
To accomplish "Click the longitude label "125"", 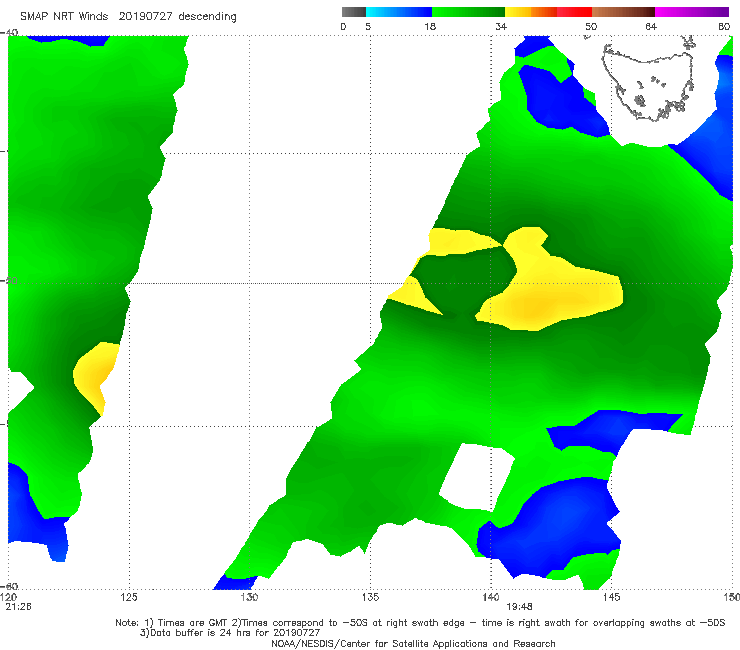I will click(129, 598).
